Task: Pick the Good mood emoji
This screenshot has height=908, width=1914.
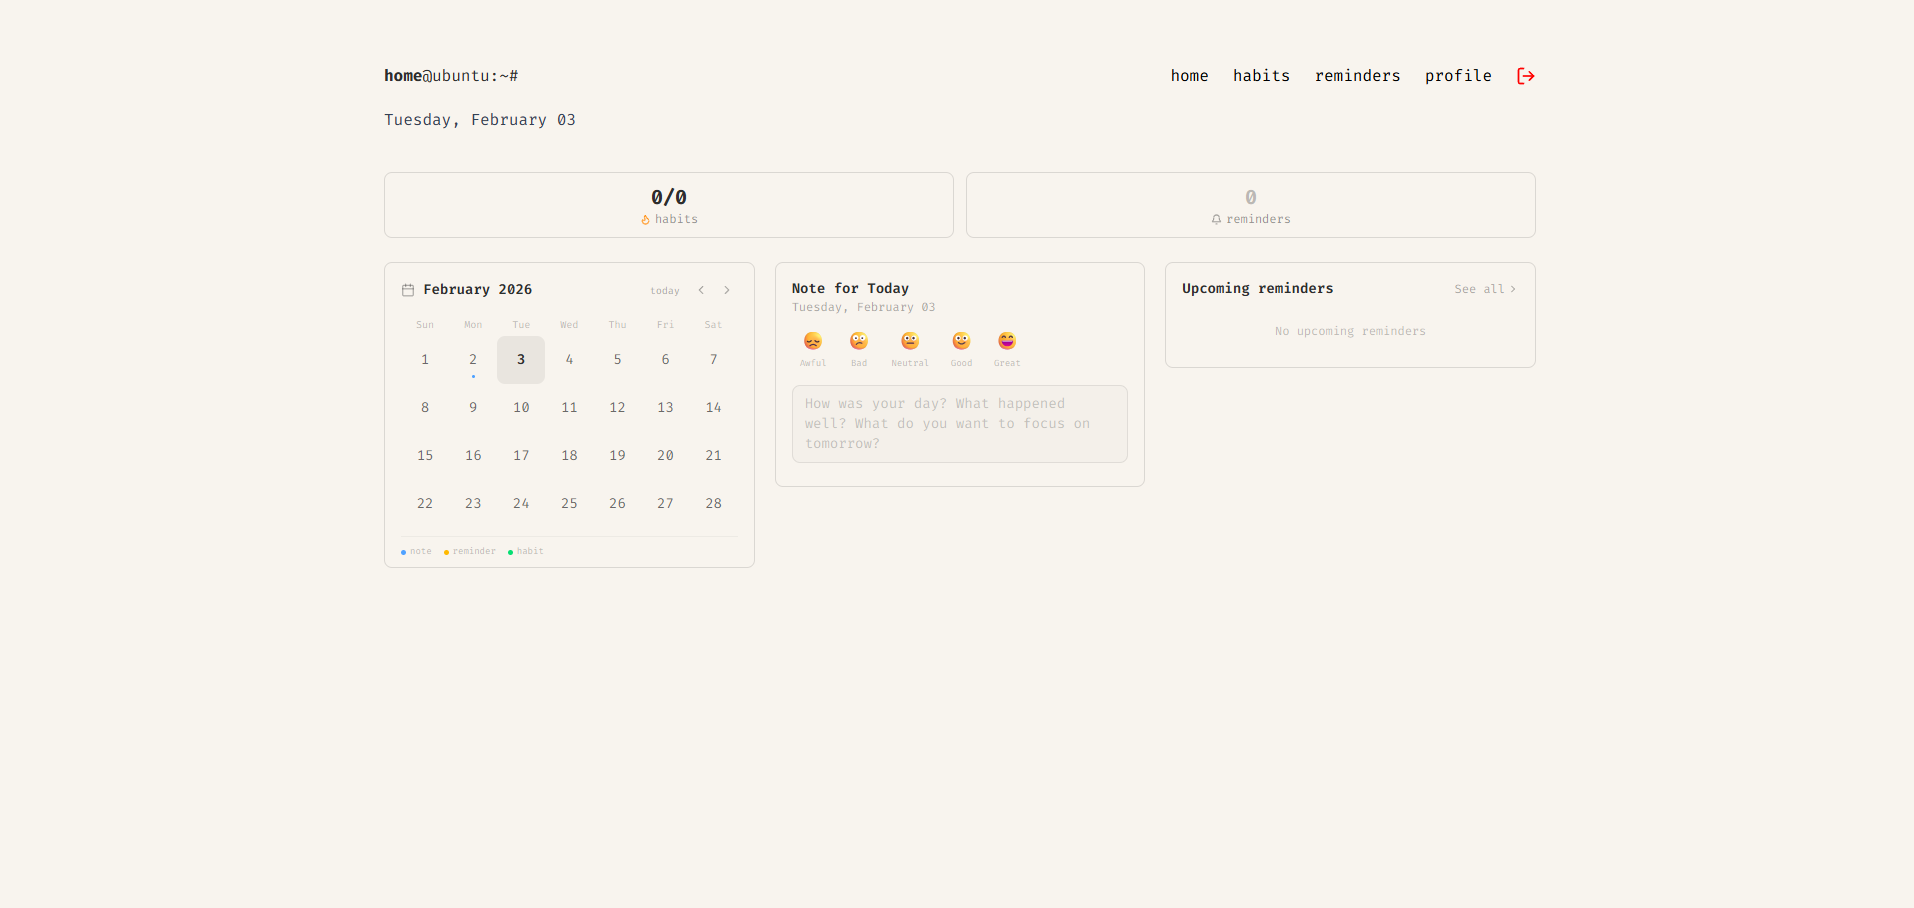Action: (x=961, y=342)
